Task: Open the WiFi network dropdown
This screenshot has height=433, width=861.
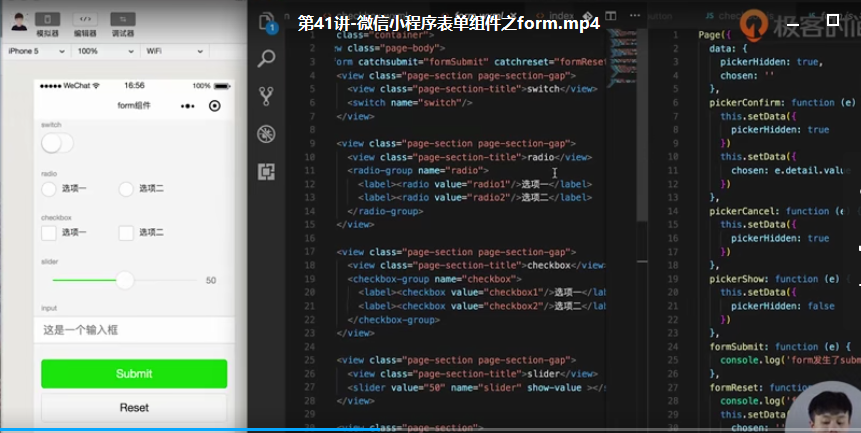Action: click(174, 51)
